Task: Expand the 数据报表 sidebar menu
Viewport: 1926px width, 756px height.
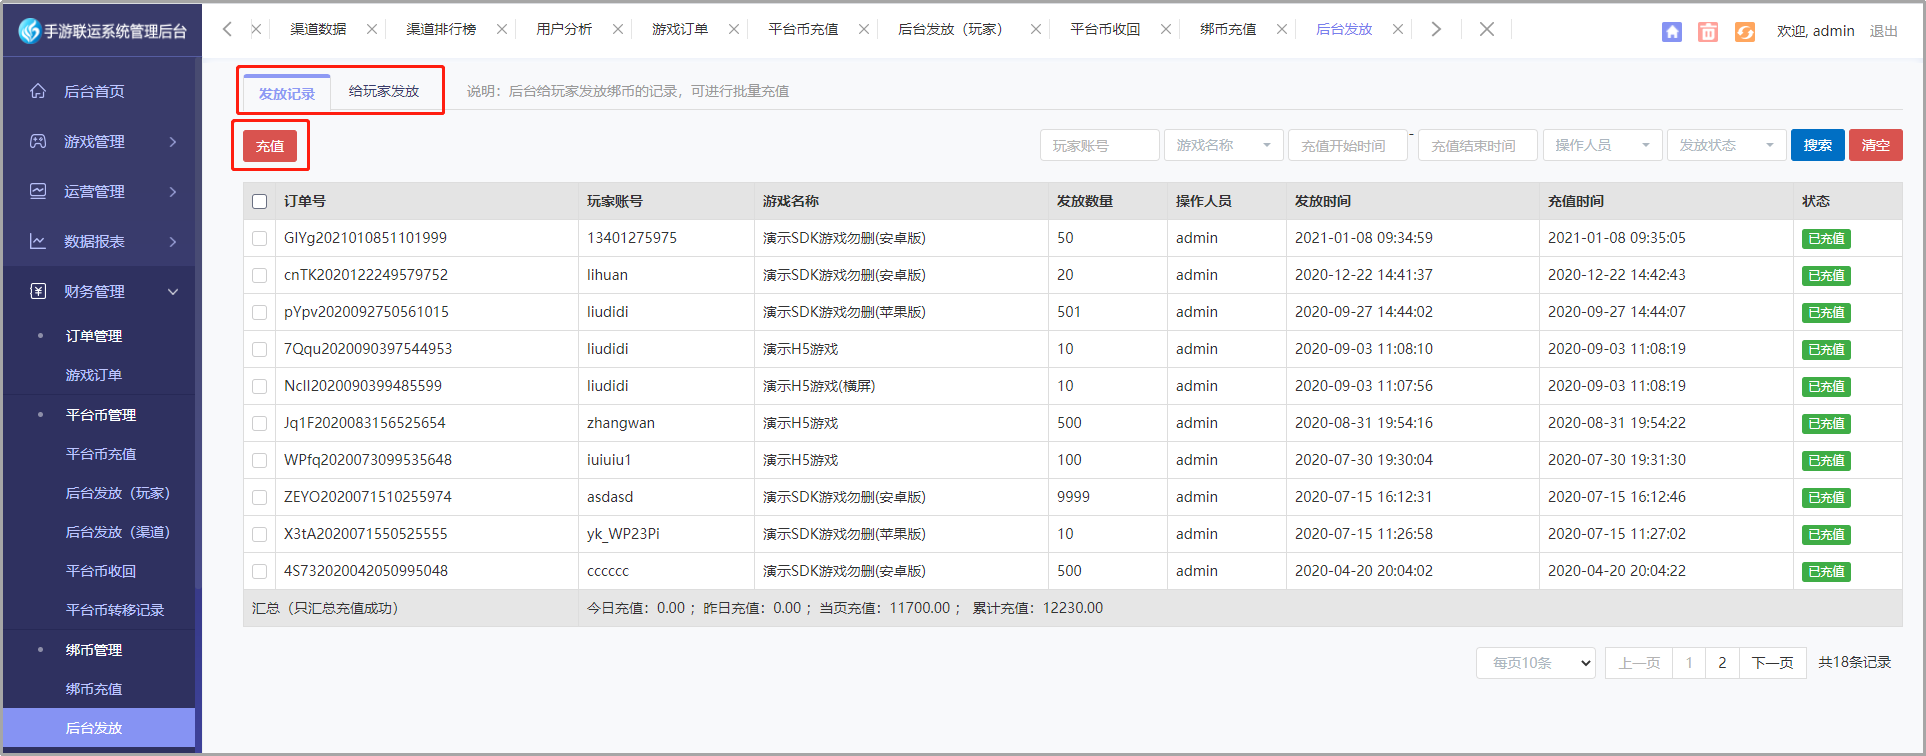Action: tap(173, 242)
